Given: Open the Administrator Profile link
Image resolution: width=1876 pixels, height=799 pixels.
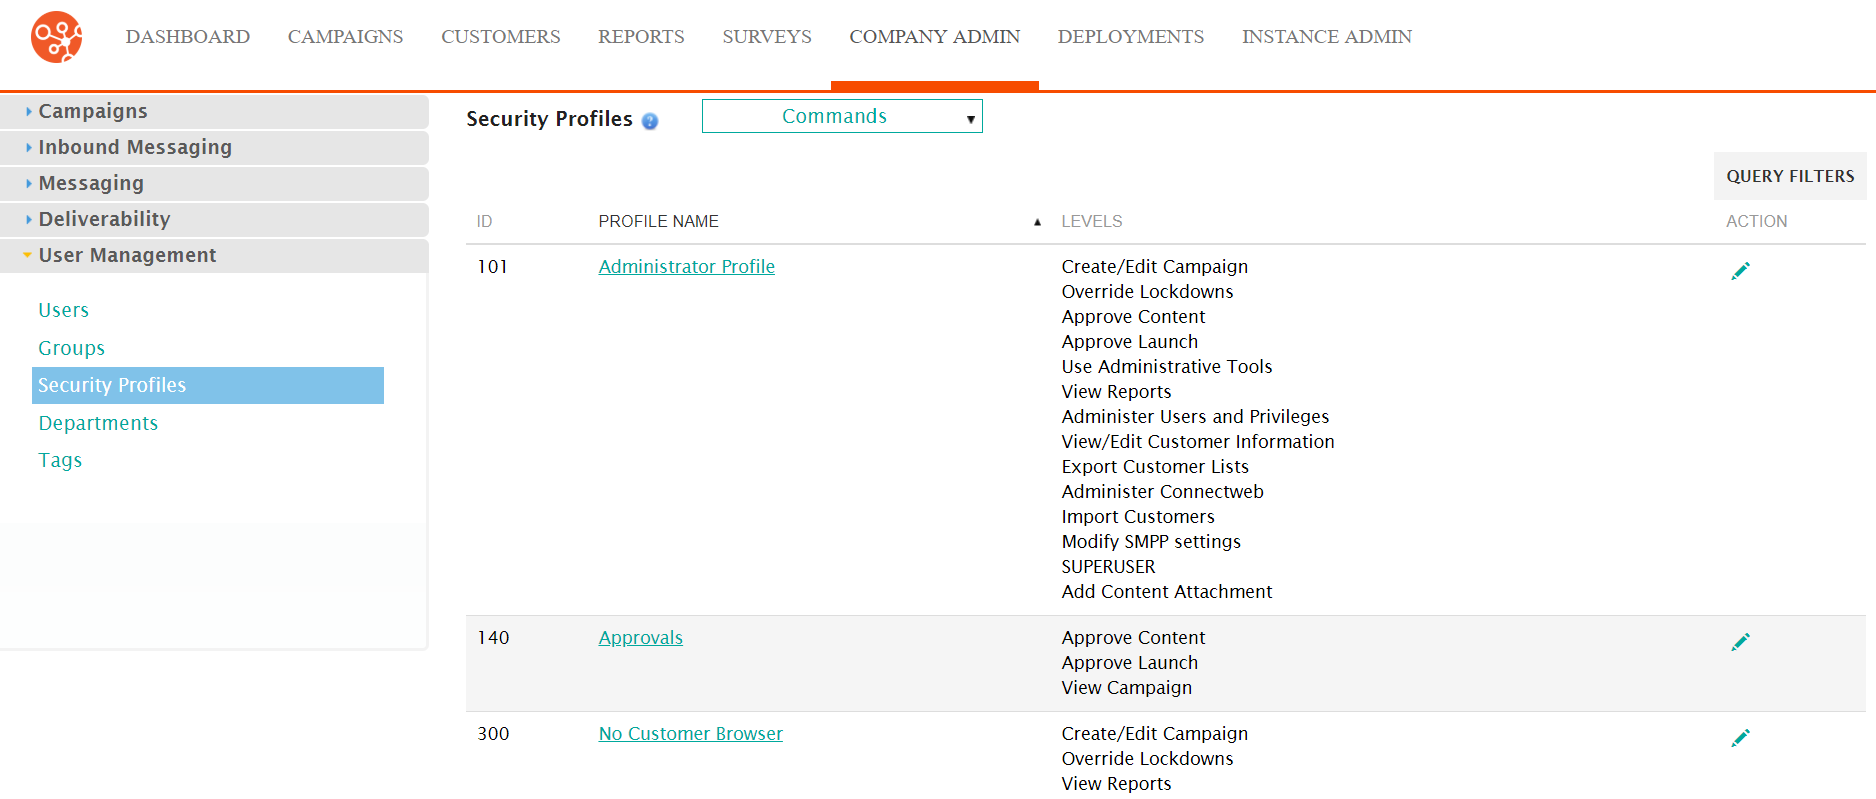Looking at the screenshot, I should click(686, 267).
